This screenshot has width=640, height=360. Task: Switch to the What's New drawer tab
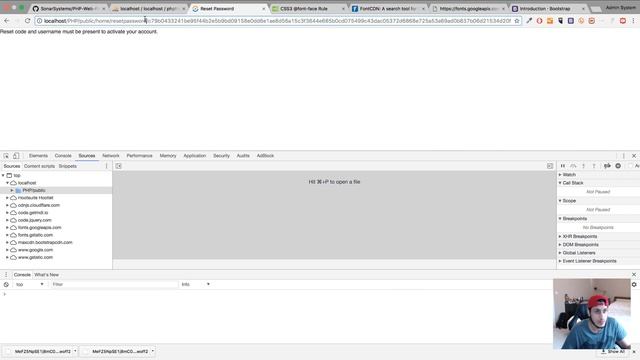47,275
